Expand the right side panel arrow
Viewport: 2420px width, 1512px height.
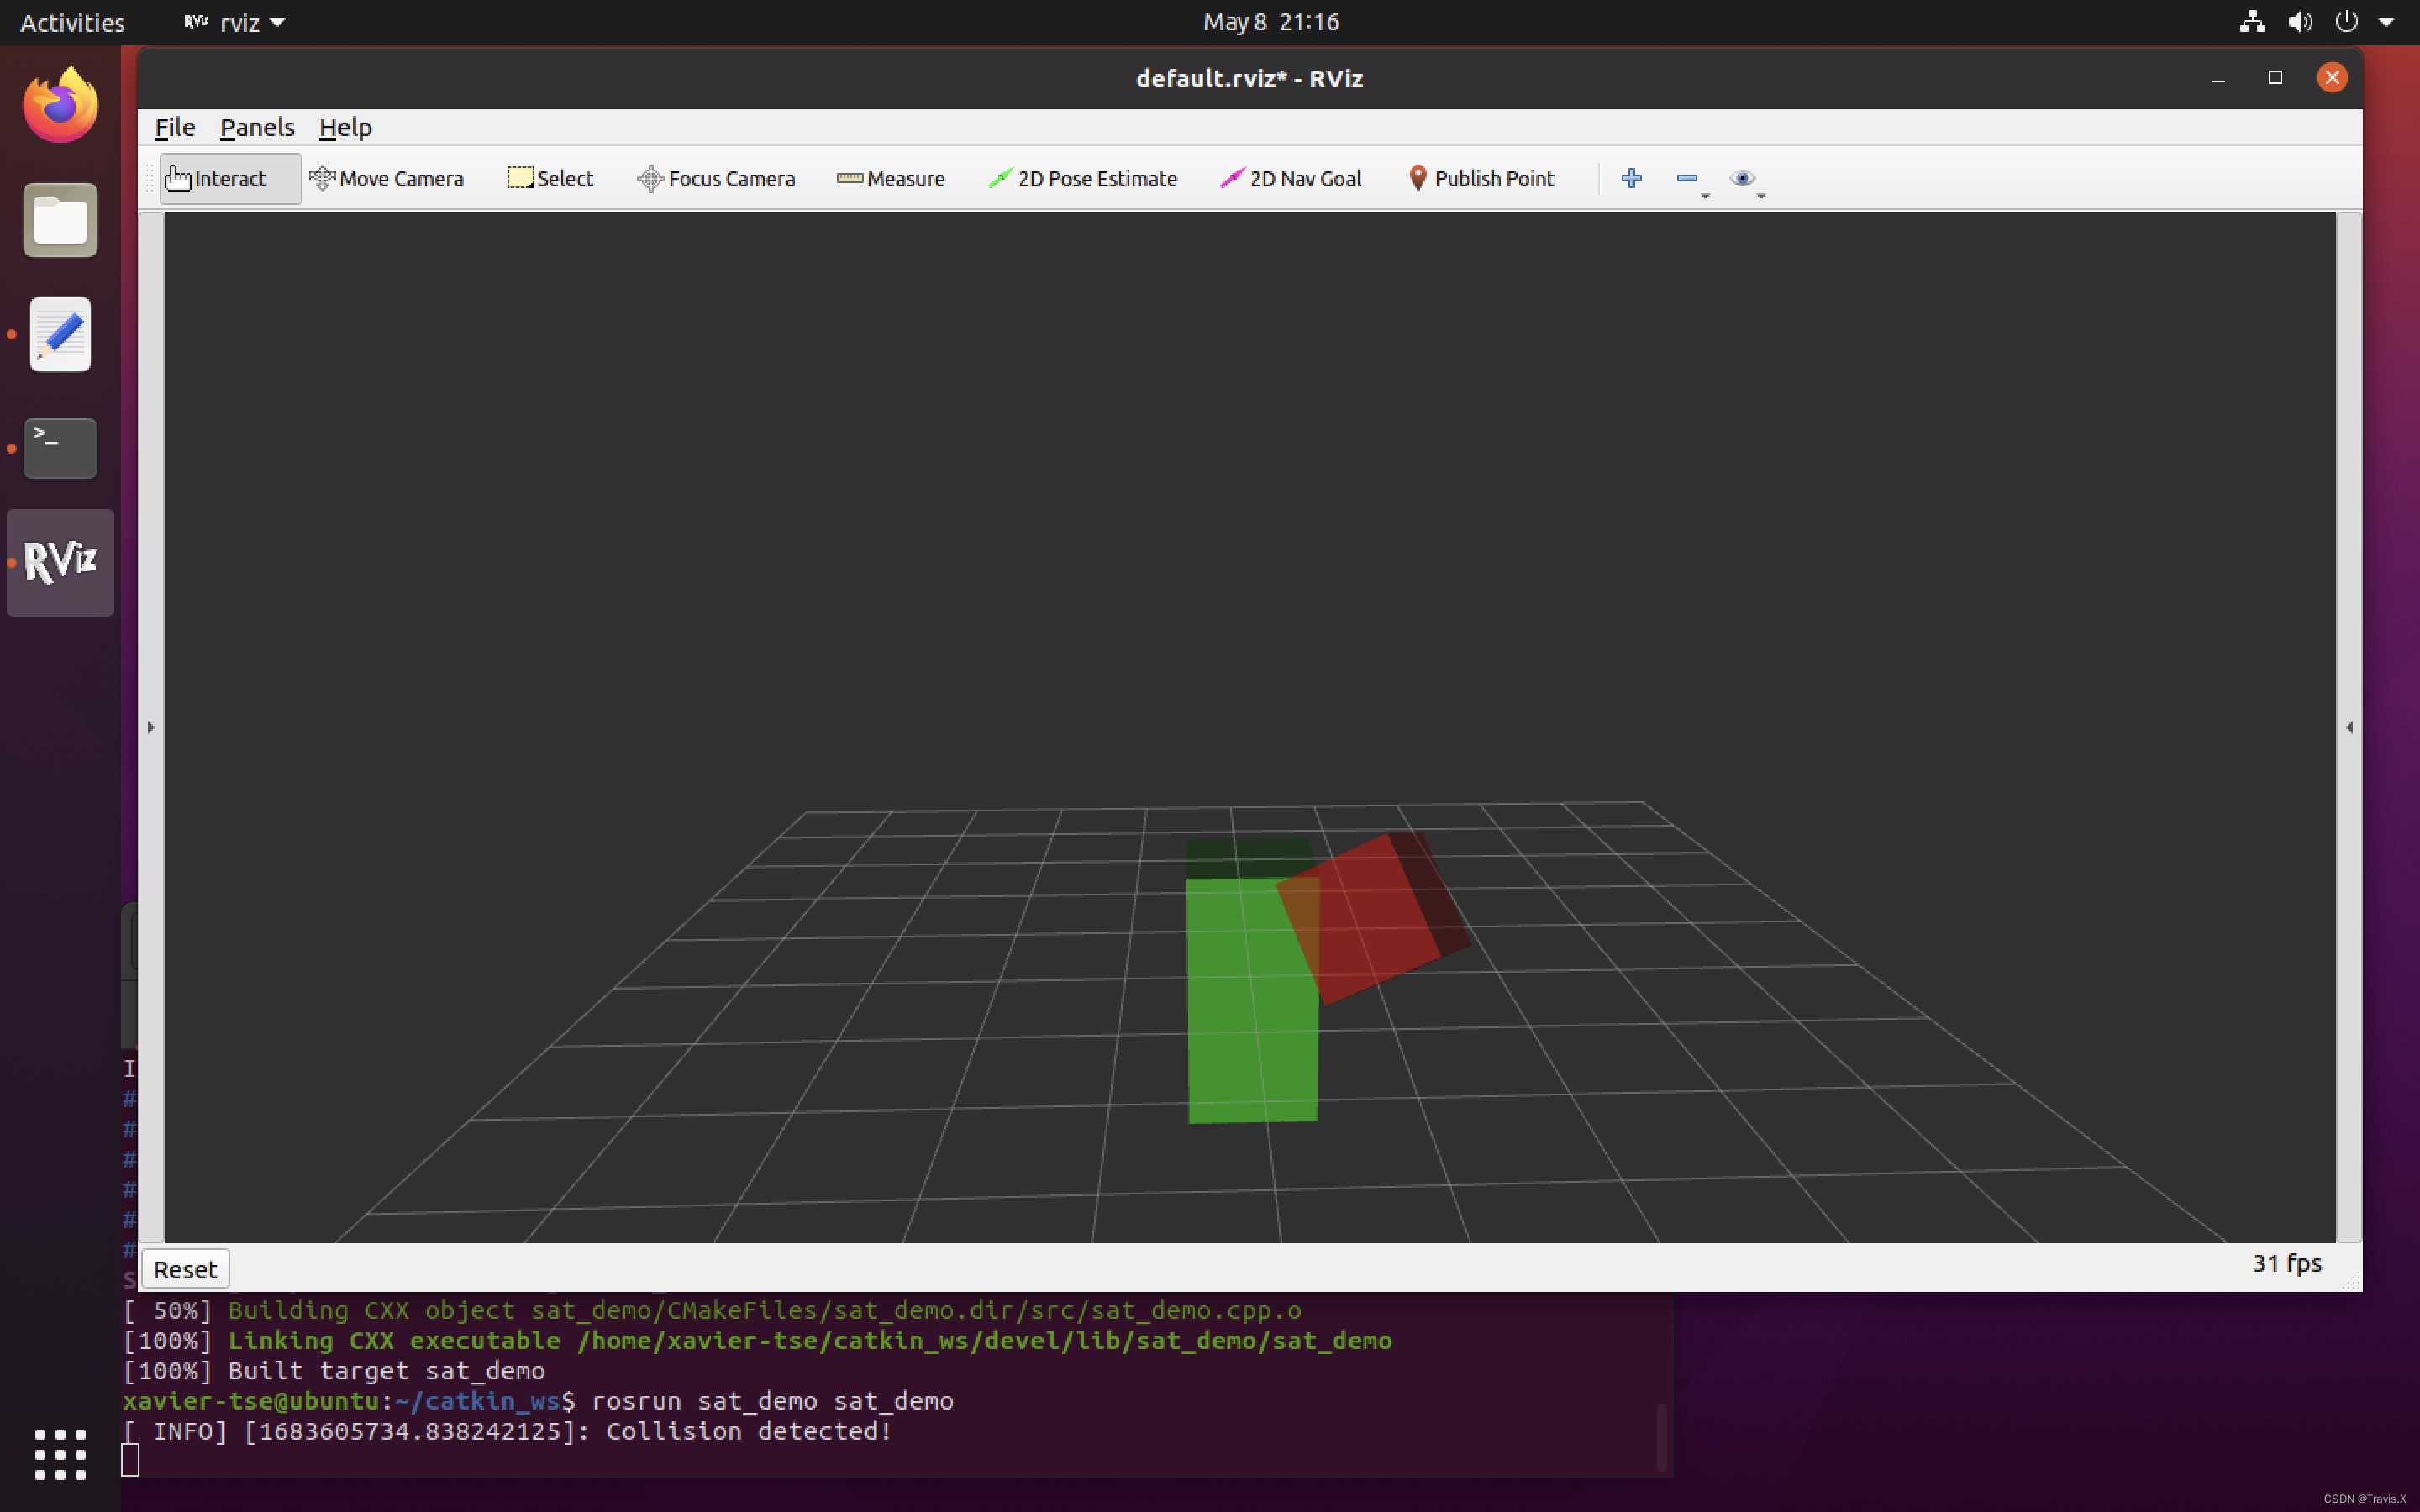2349,727
